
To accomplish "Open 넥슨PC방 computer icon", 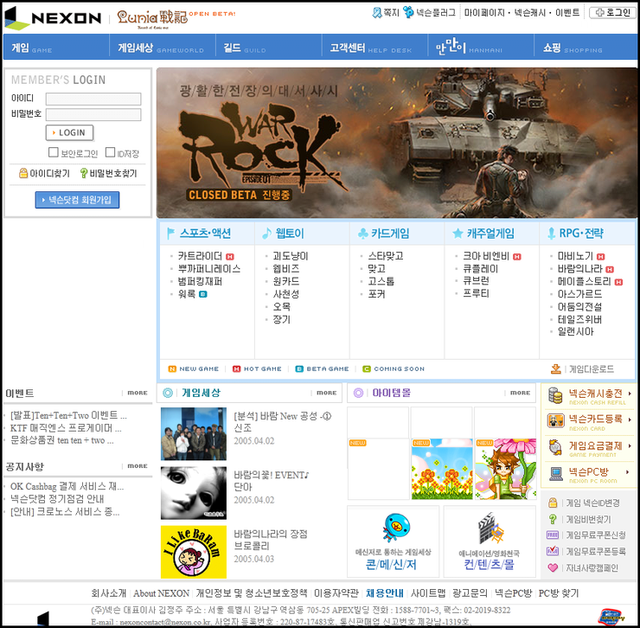I will (x=555, y=471).
